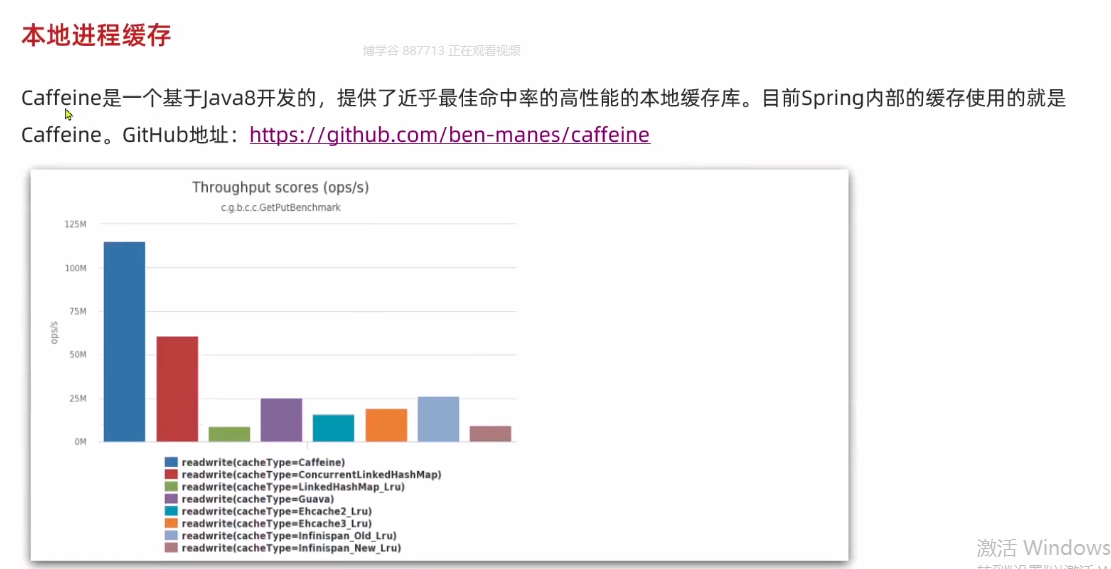
Task: Click the teal Ehcache2_Lru legend swatch
Action: click(x=171, y=511)
